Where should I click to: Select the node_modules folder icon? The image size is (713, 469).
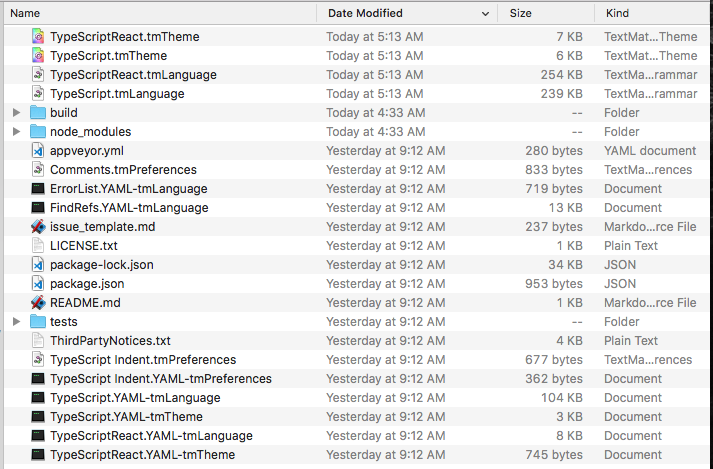[x=38, y=131]
